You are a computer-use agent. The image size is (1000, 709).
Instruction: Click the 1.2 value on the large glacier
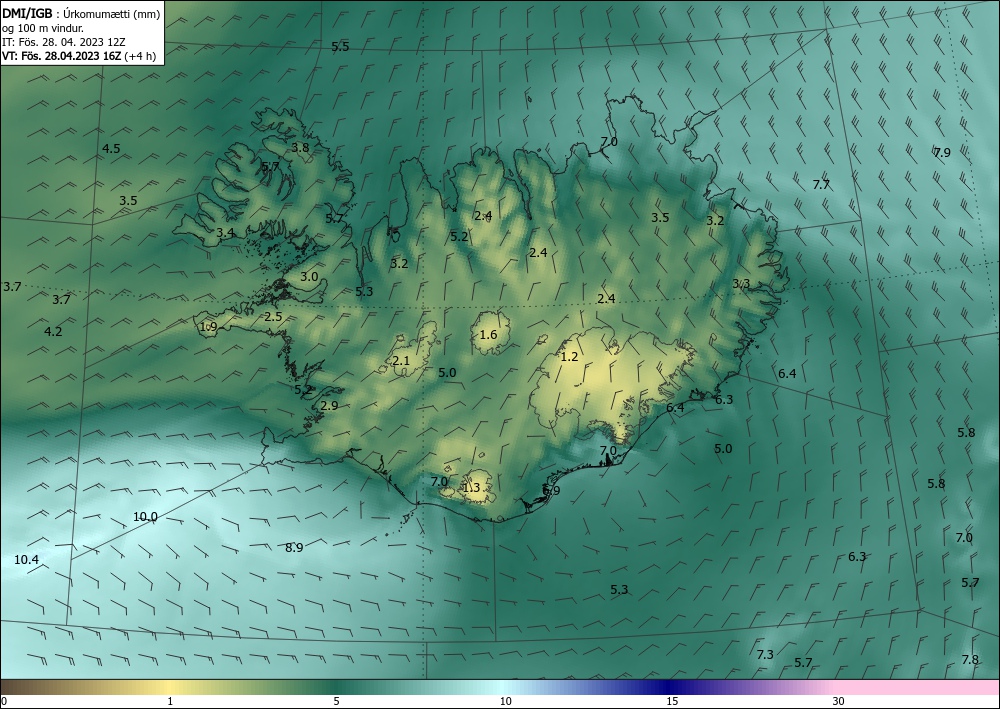(569, 356)
